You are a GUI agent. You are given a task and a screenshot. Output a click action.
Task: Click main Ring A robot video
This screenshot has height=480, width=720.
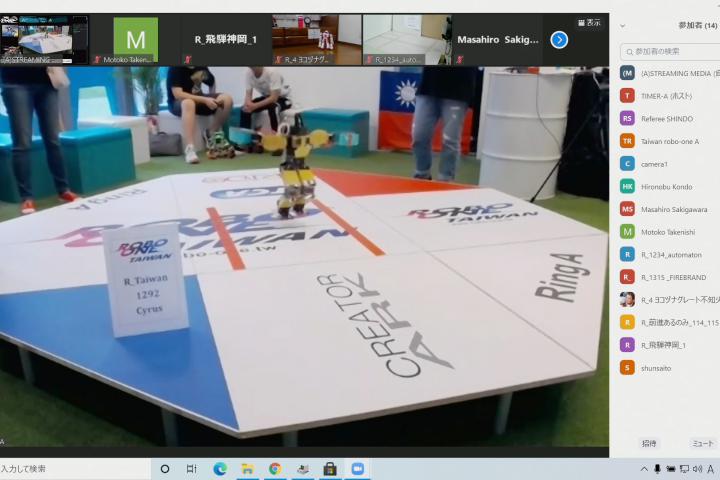click(x=304, y=257)
